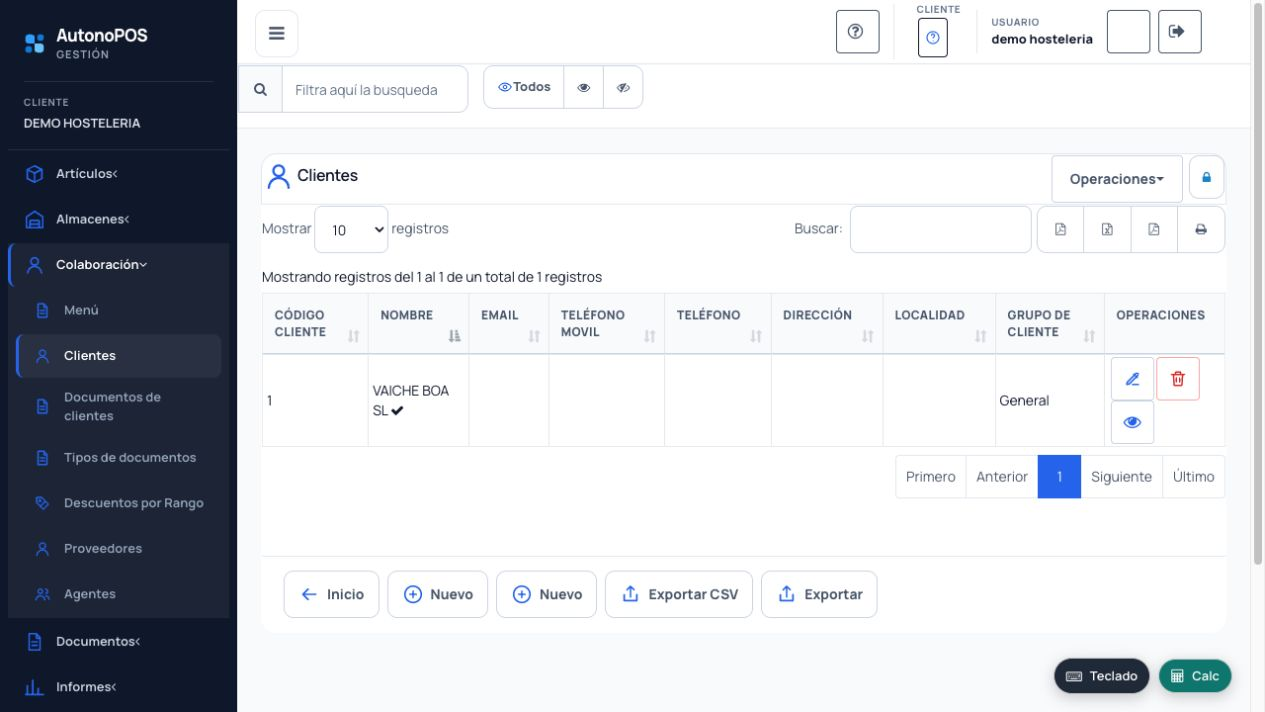Viewport: 1265px width, 712px height.
Task: Open the help question-mark button in header
Action: tap(857, 31)
